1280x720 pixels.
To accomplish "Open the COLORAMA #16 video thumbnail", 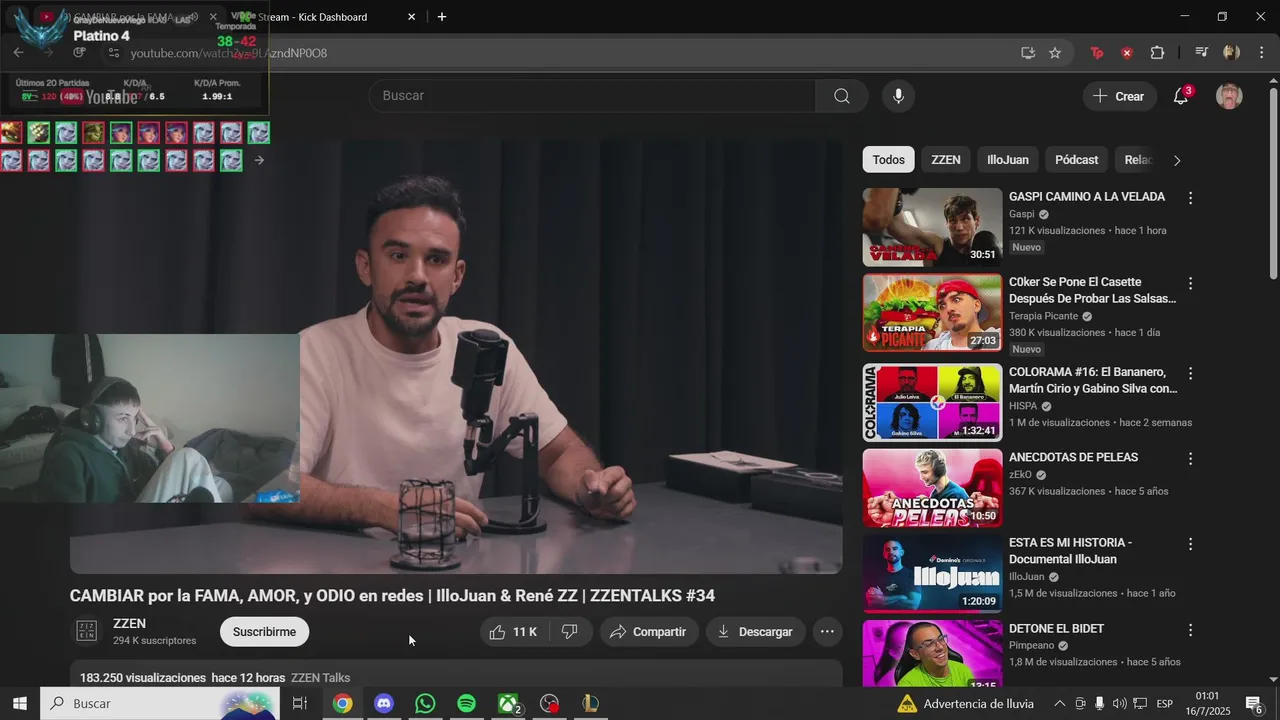I will coord(932,402).
